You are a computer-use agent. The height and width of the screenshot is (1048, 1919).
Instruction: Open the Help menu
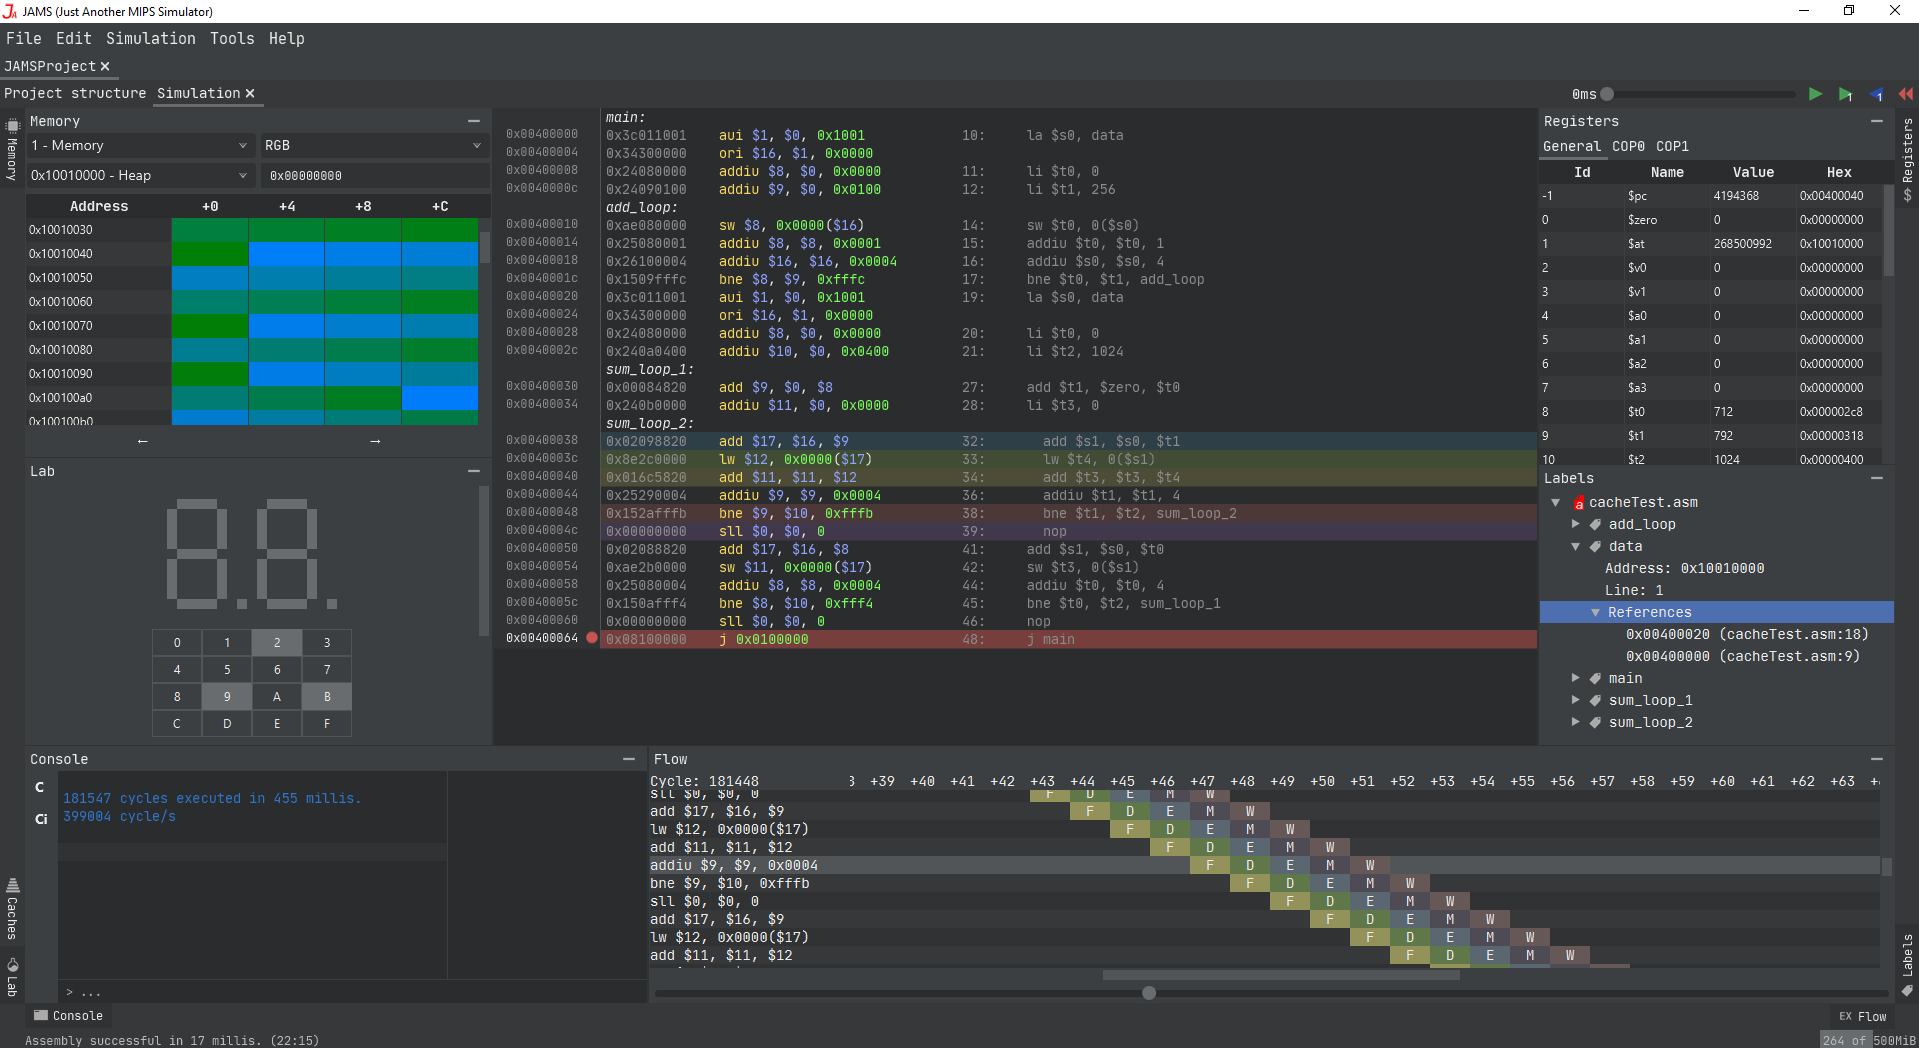click(287, 38)
